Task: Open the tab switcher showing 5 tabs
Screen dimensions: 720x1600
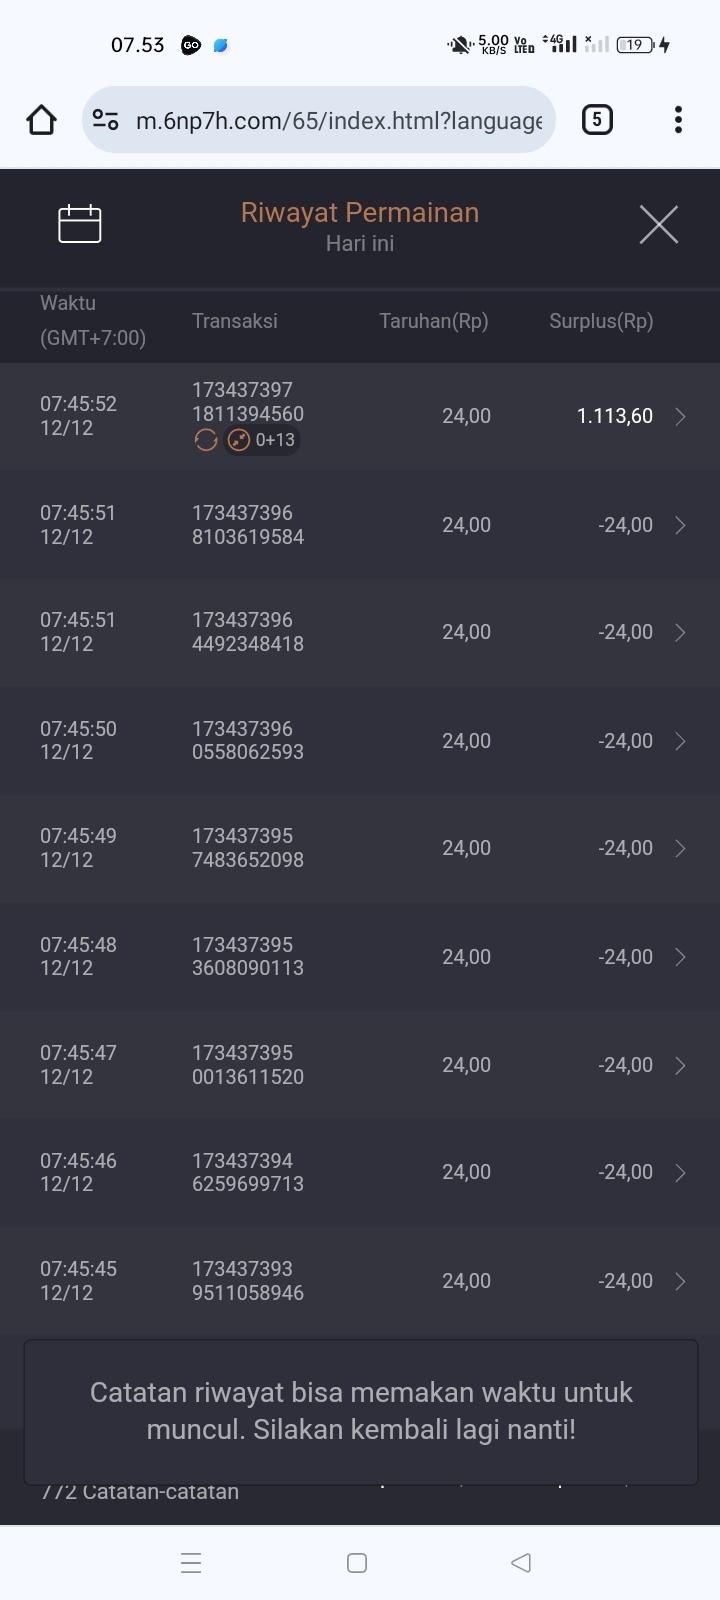Action: (597, 120)
